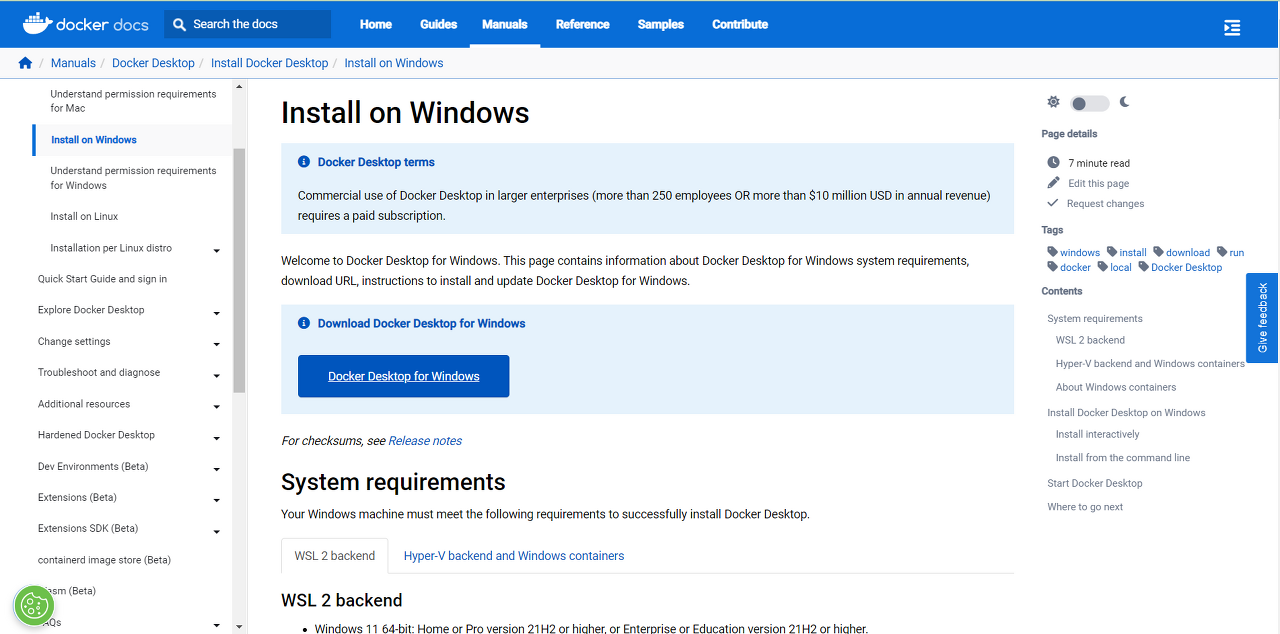Expand Explore Docker Desktop arrow
Image resolution: width=1280 pixels, height=634 pixels.
[217, 313]
